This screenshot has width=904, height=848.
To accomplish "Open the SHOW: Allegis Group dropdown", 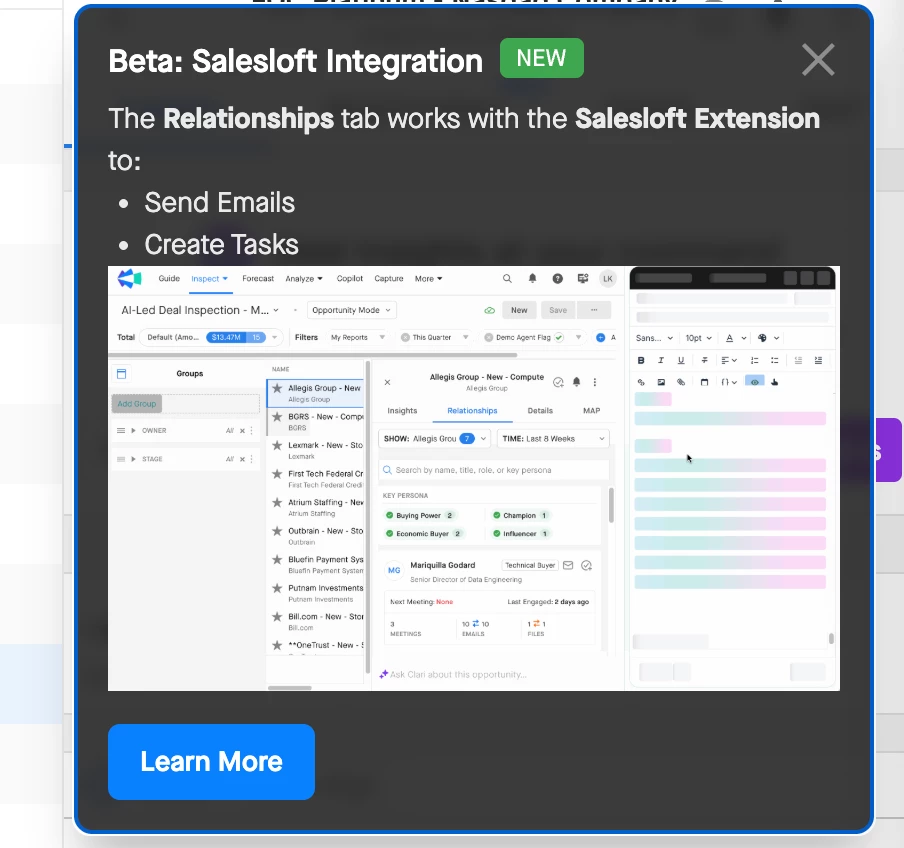I will 435,439.
